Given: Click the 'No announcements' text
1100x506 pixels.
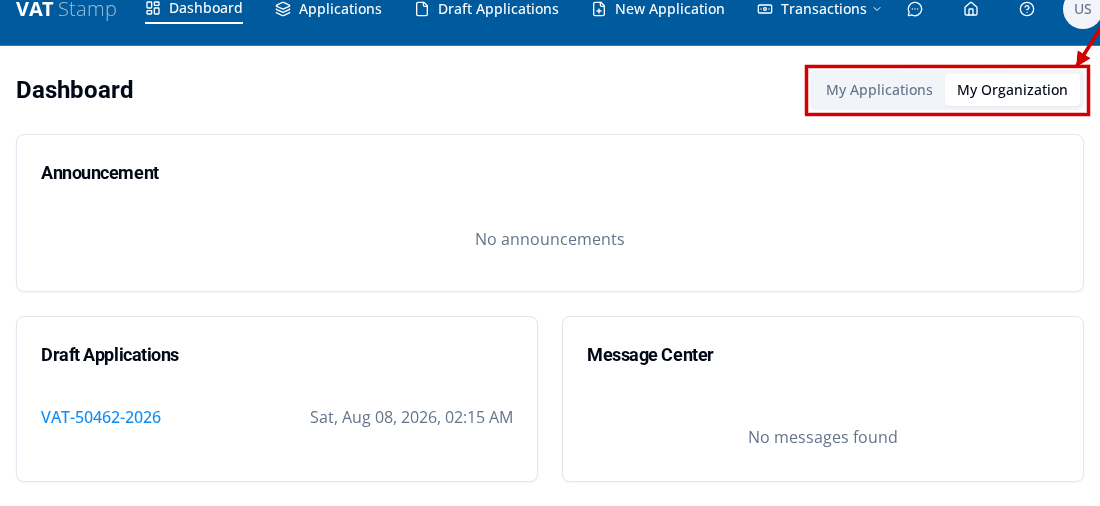Looking at the screenshot, I should pyautogui.click(x=550, y=239).
